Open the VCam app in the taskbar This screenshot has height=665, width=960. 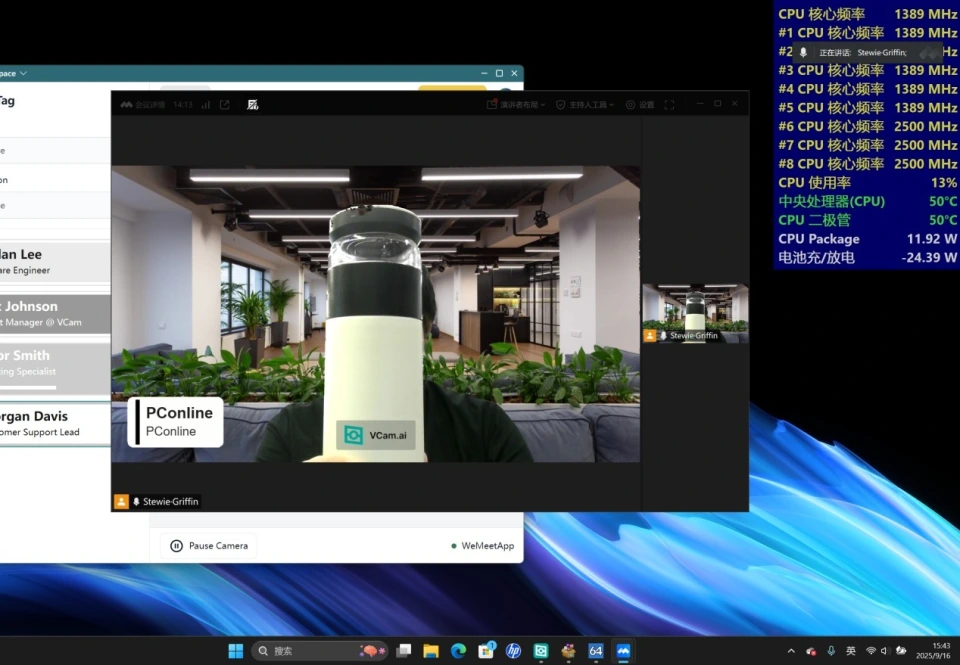[x=541, y=651]
